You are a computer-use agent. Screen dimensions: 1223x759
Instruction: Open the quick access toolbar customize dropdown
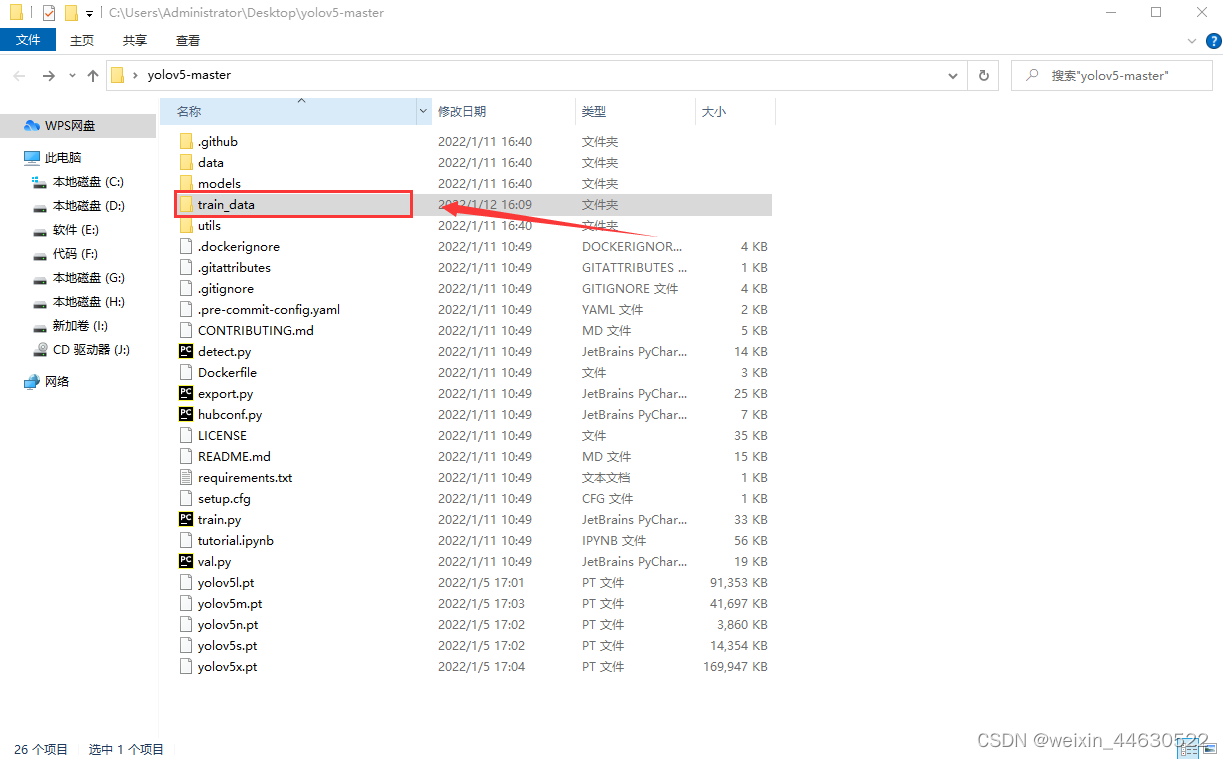click(89, 14)
